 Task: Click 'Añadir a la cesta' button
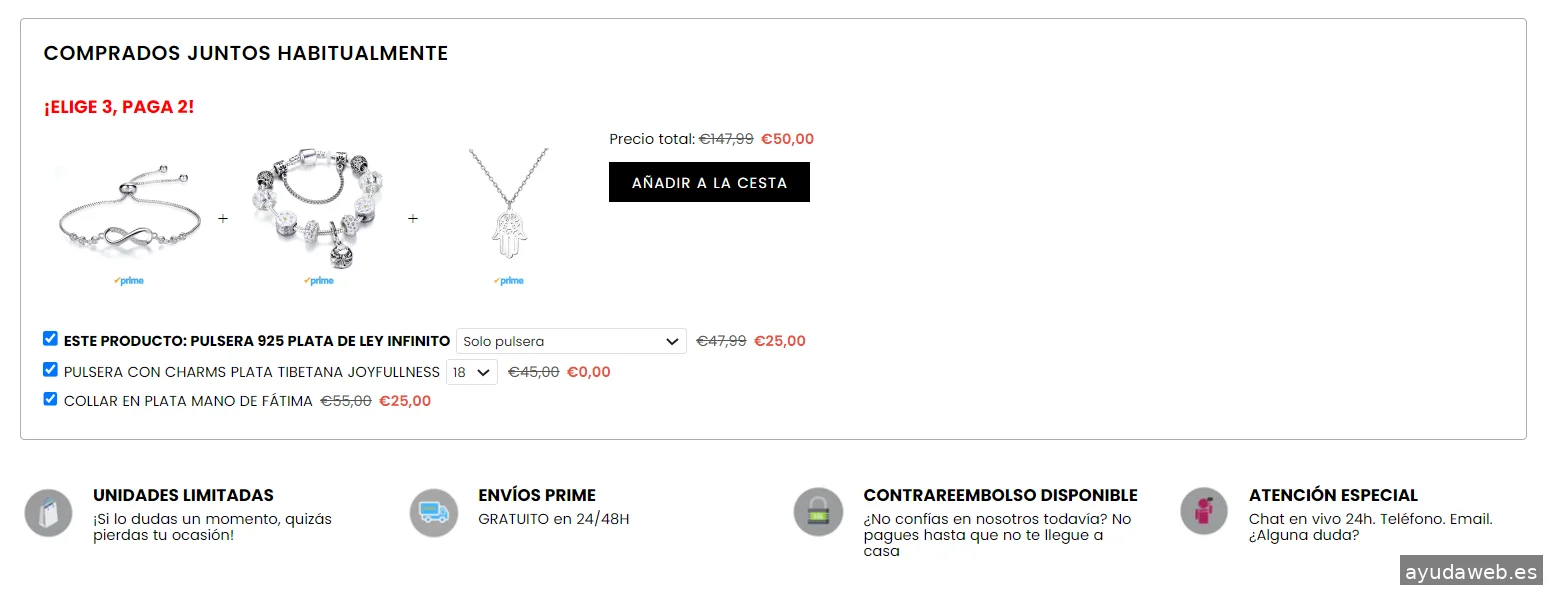[x=709, y=183]
